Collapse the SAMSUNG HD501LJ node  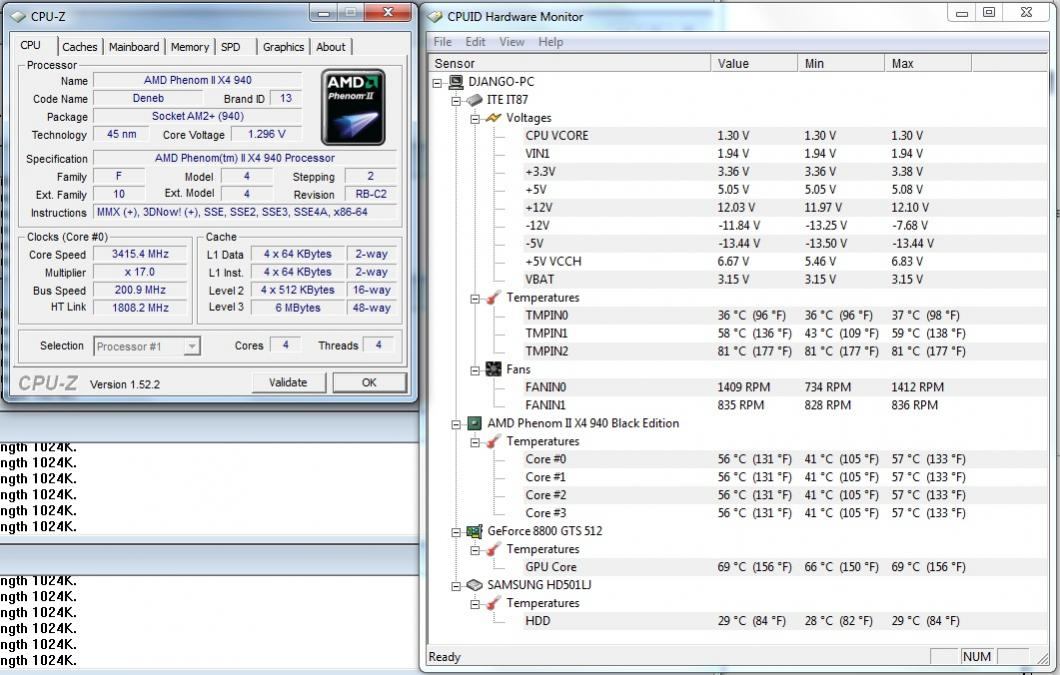click(x=456, y=586)
